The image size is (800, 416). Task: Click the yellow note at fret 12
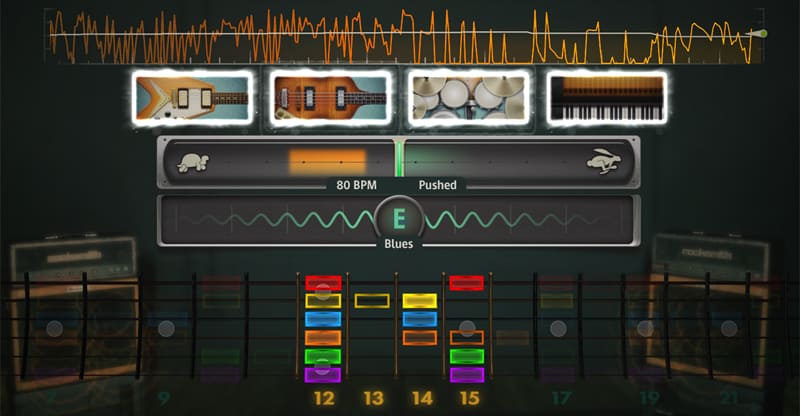[x=323, y=301]
